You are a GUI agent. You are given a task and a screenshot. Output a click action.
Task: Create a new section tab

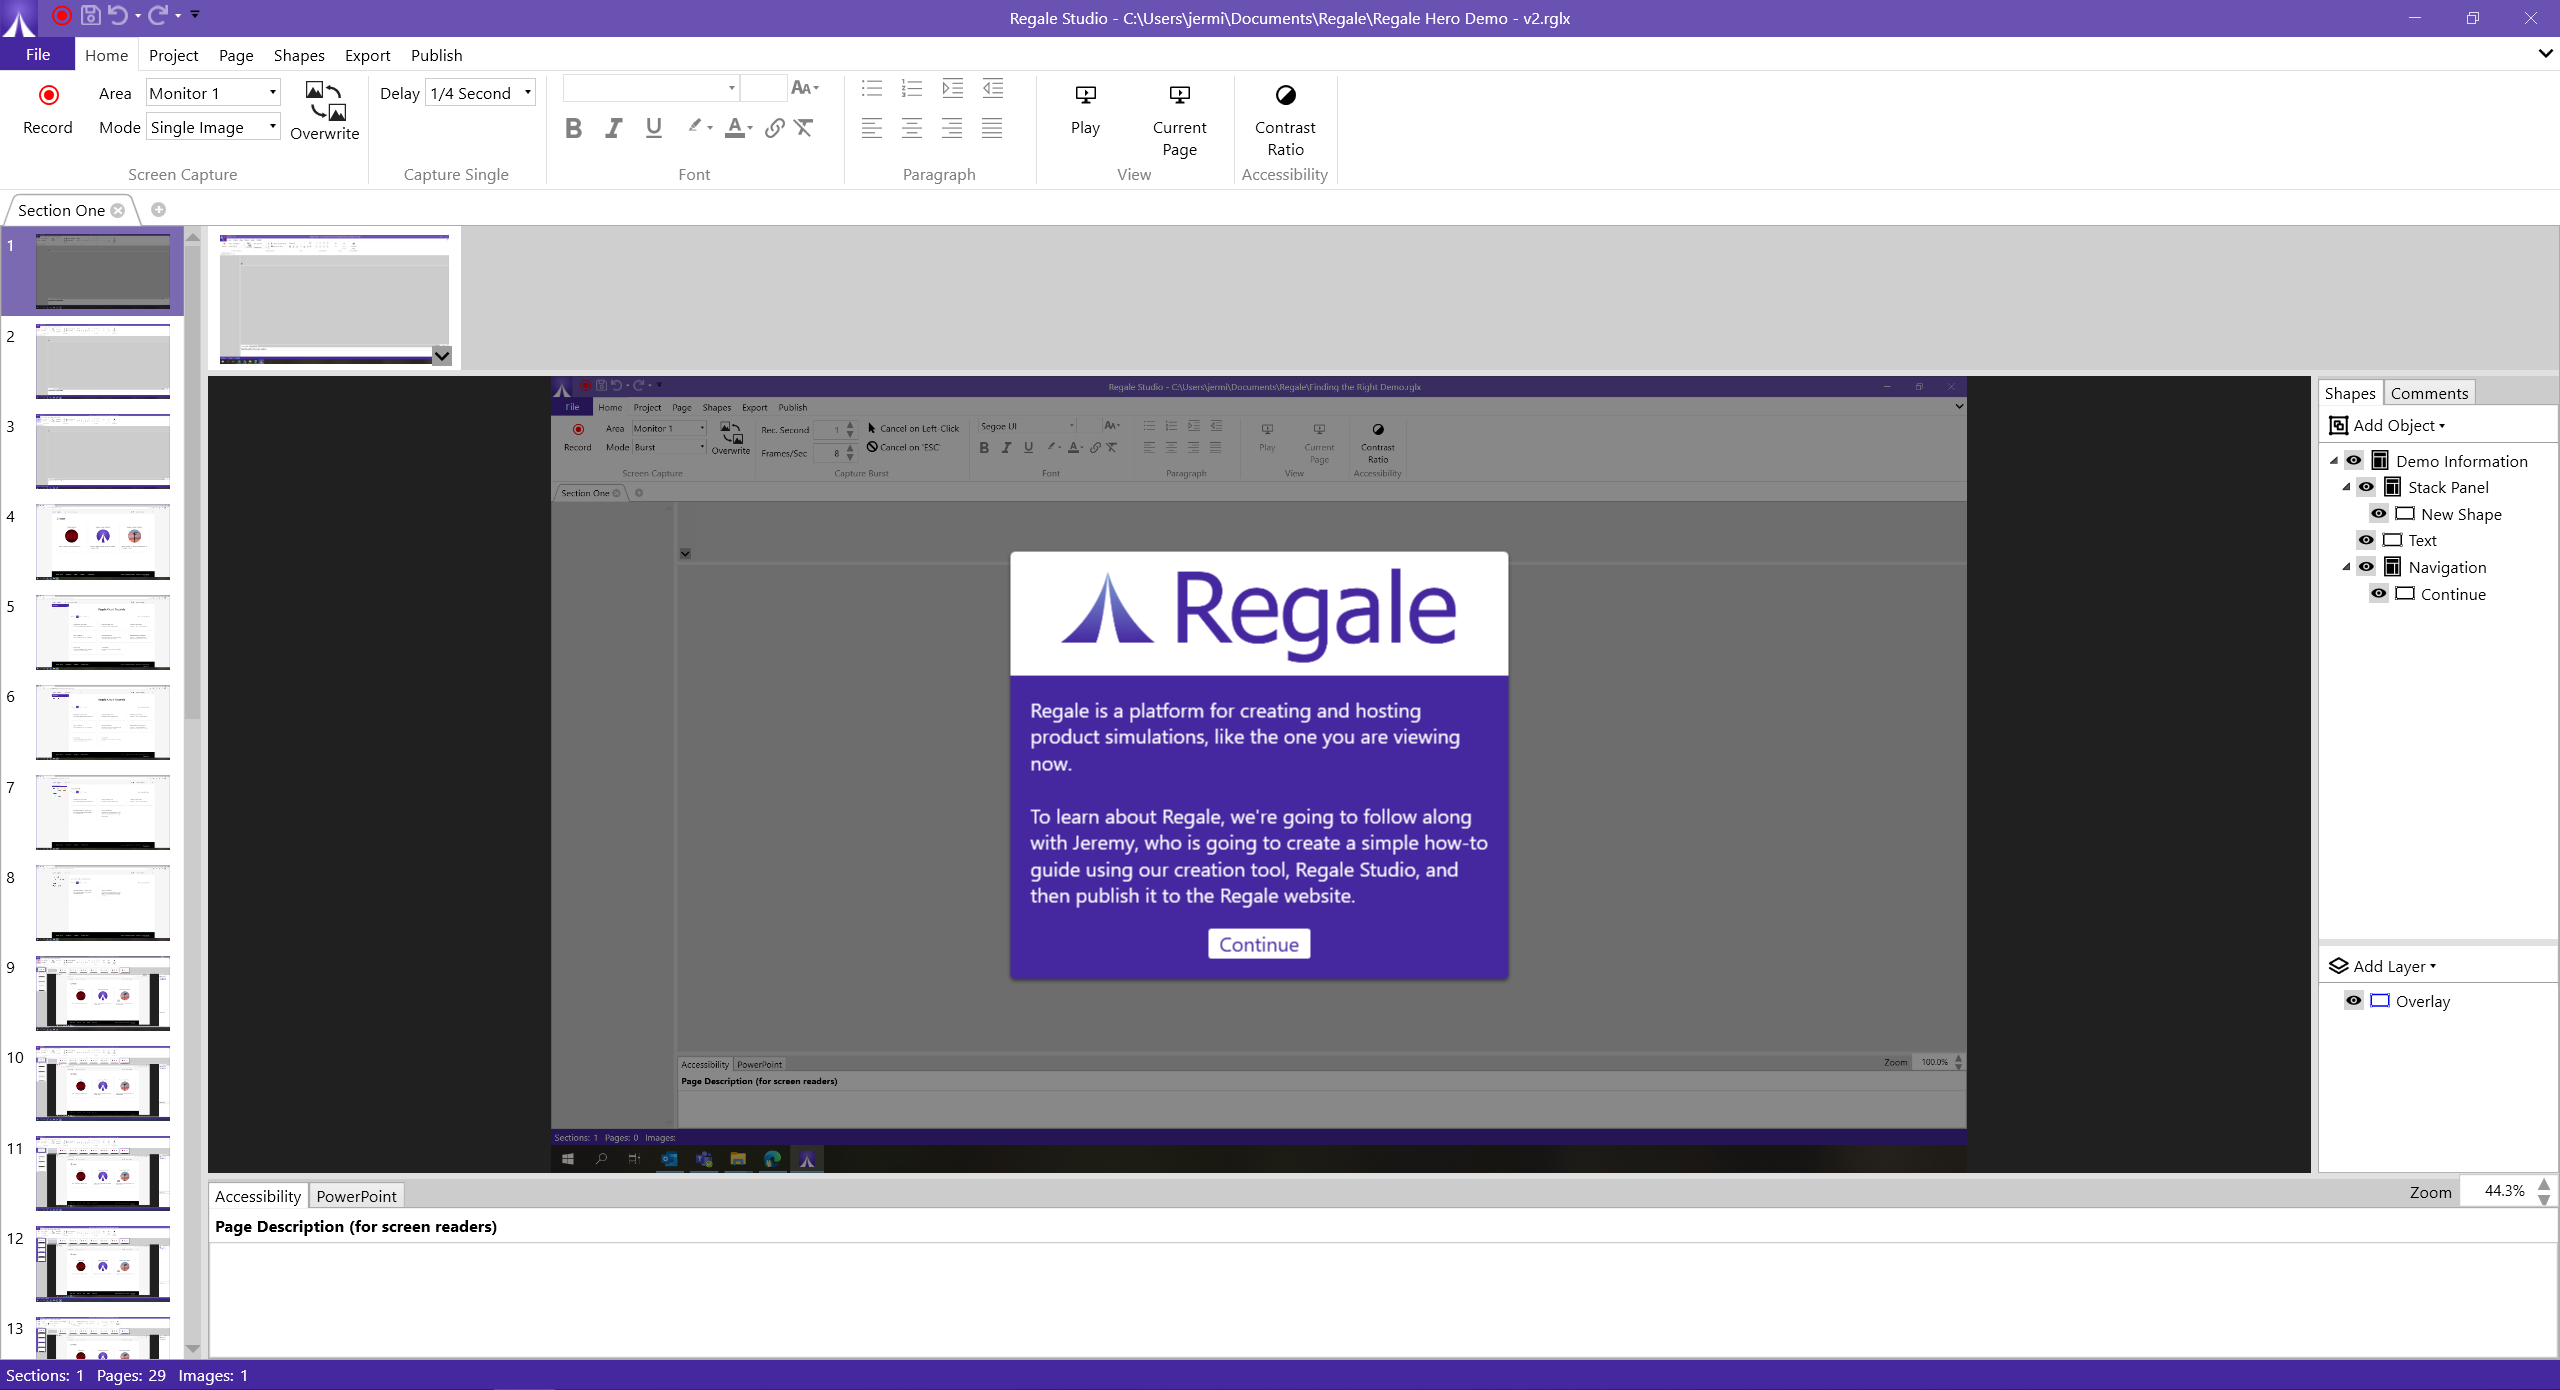click(158, 209)
